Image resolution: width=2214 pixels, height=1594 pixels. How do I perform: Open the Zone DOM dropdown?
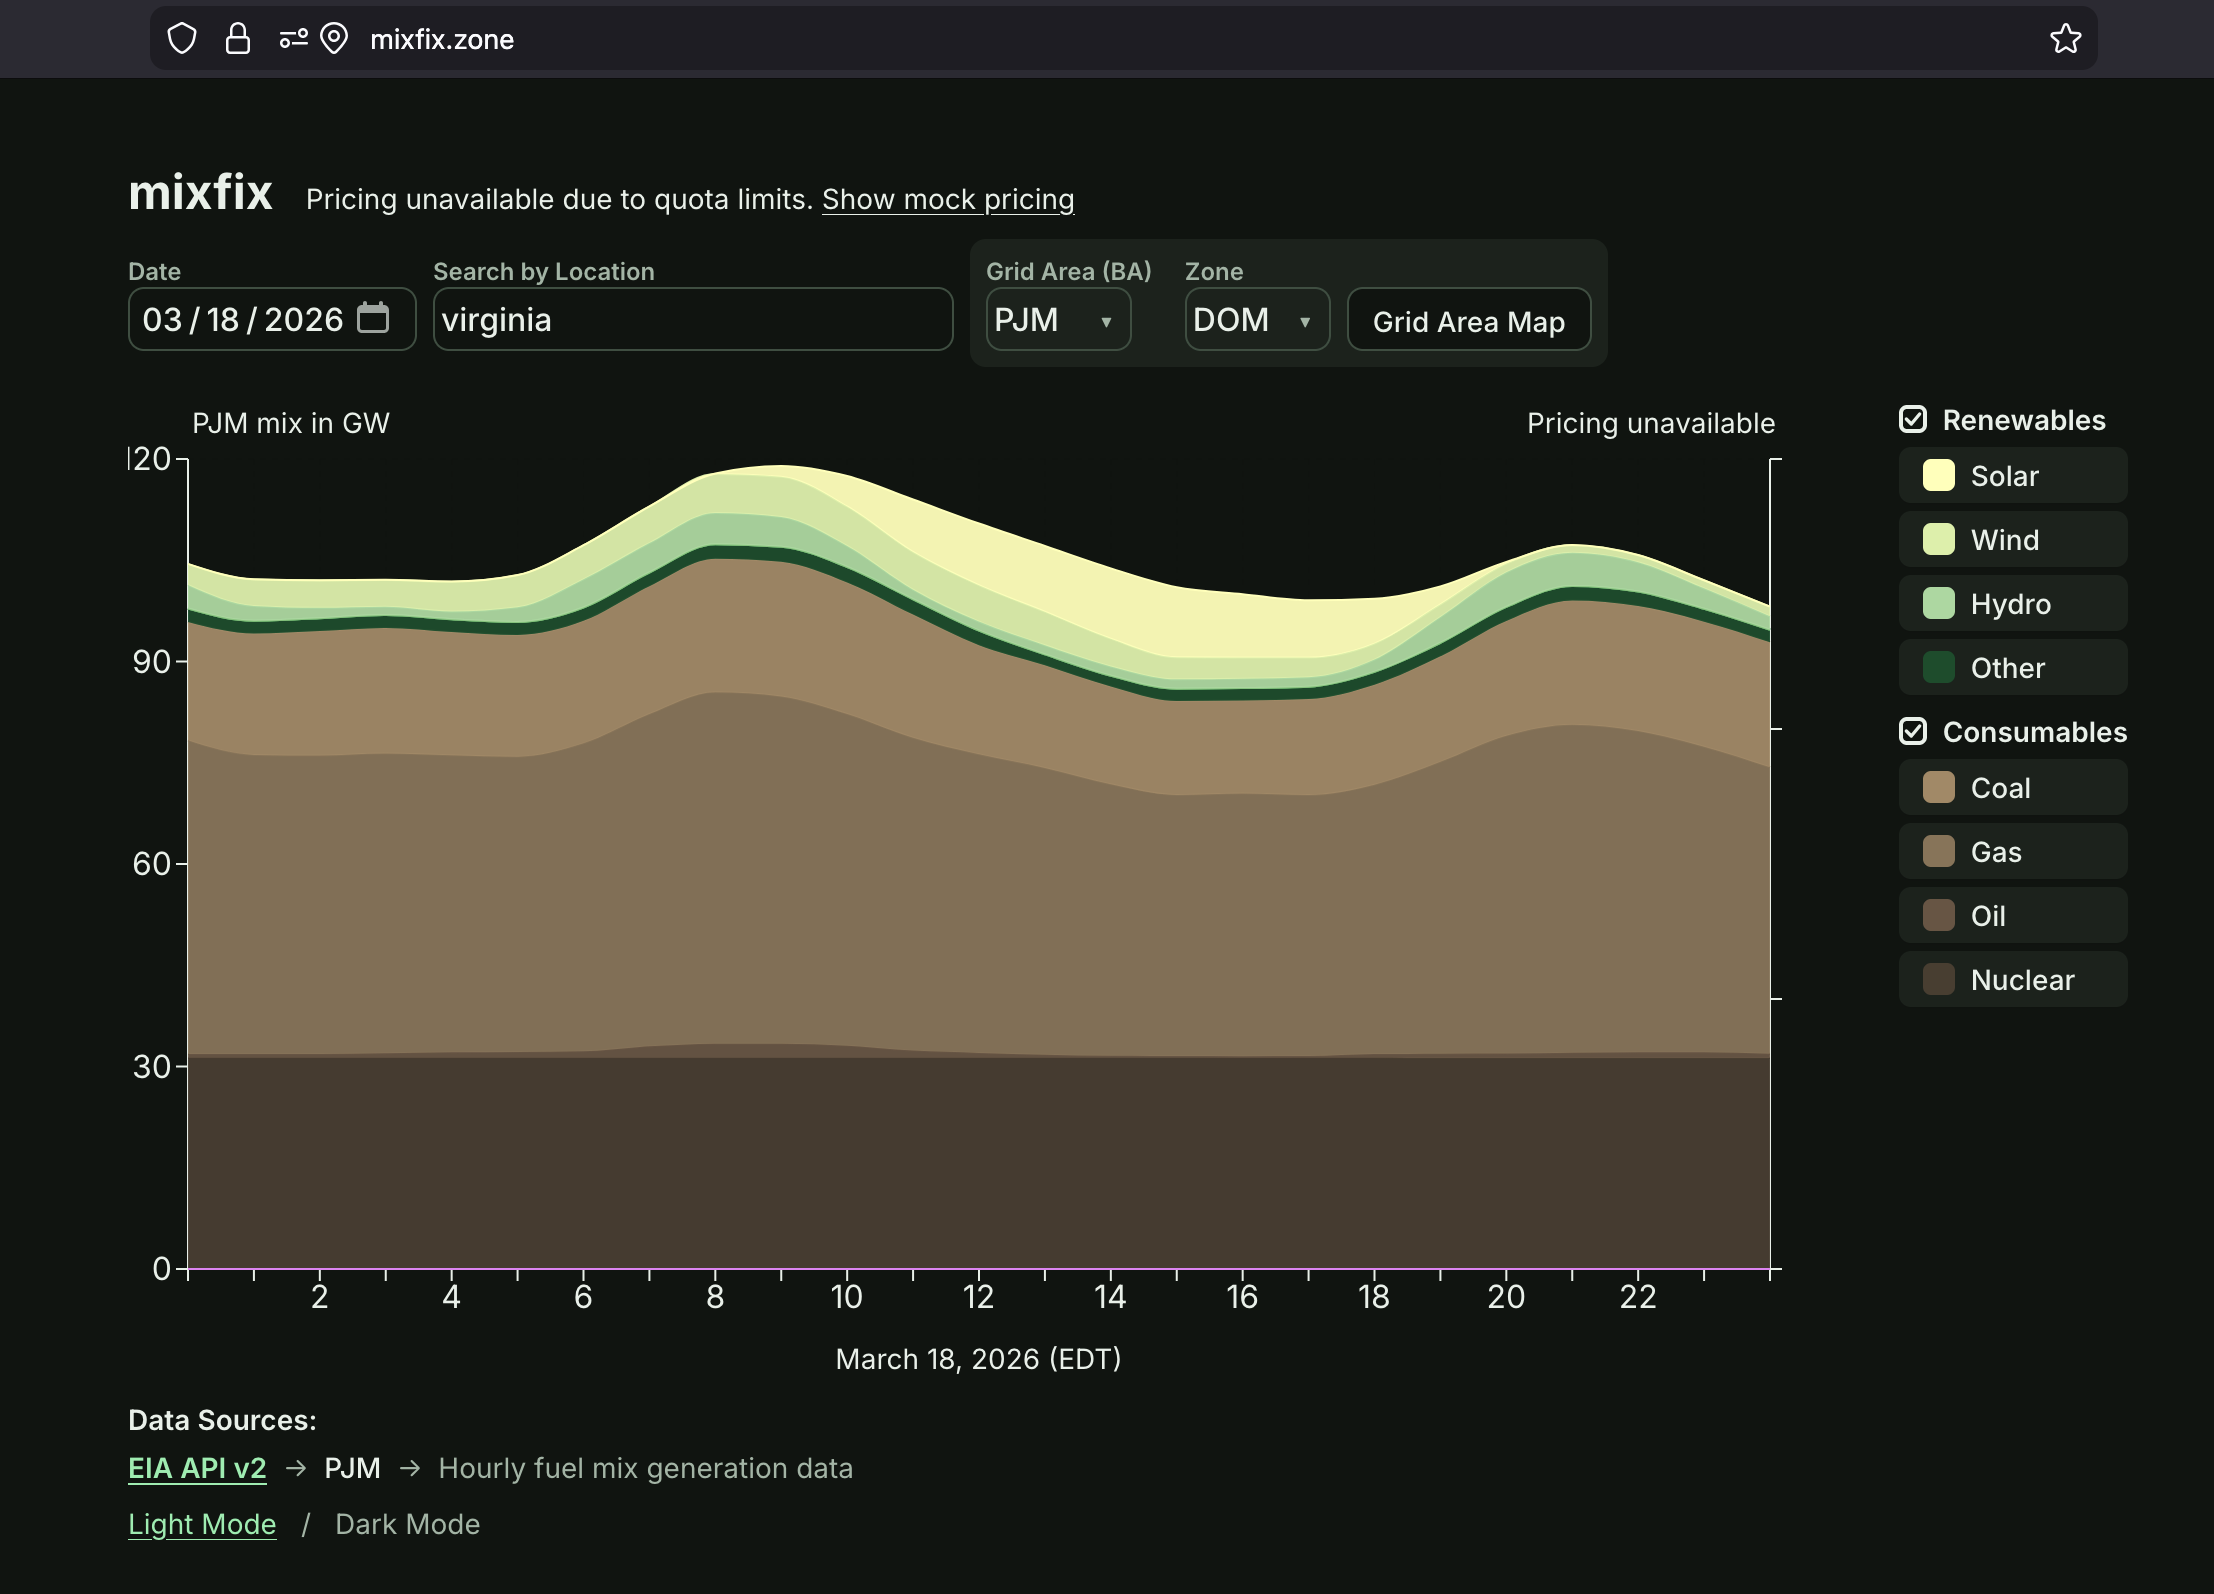1256,320
